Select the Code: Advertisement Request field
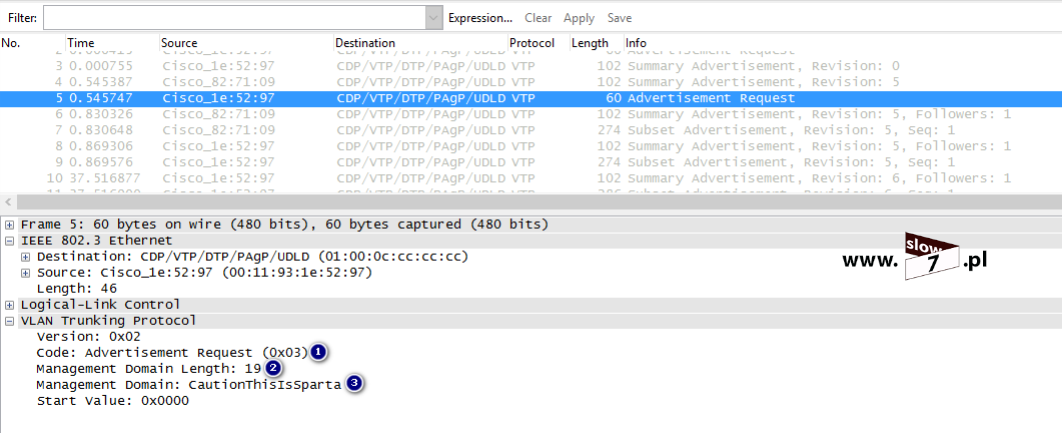 [172, 352]
